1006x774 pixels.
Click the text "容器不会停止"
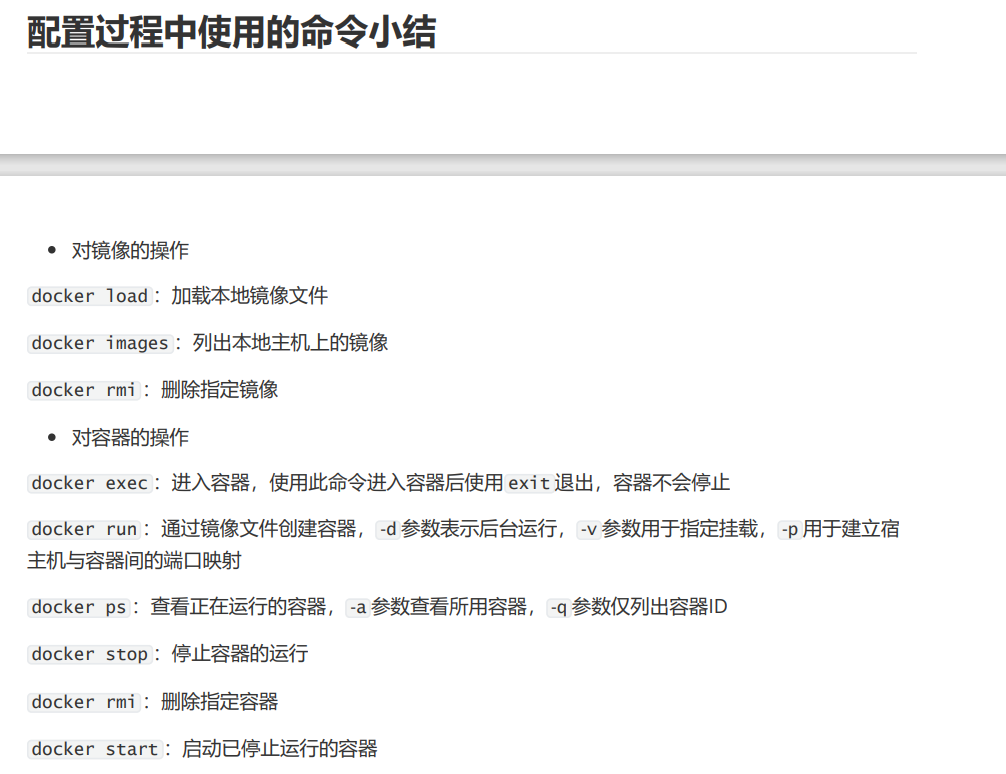pyautogui.click(x=672, y=483)
